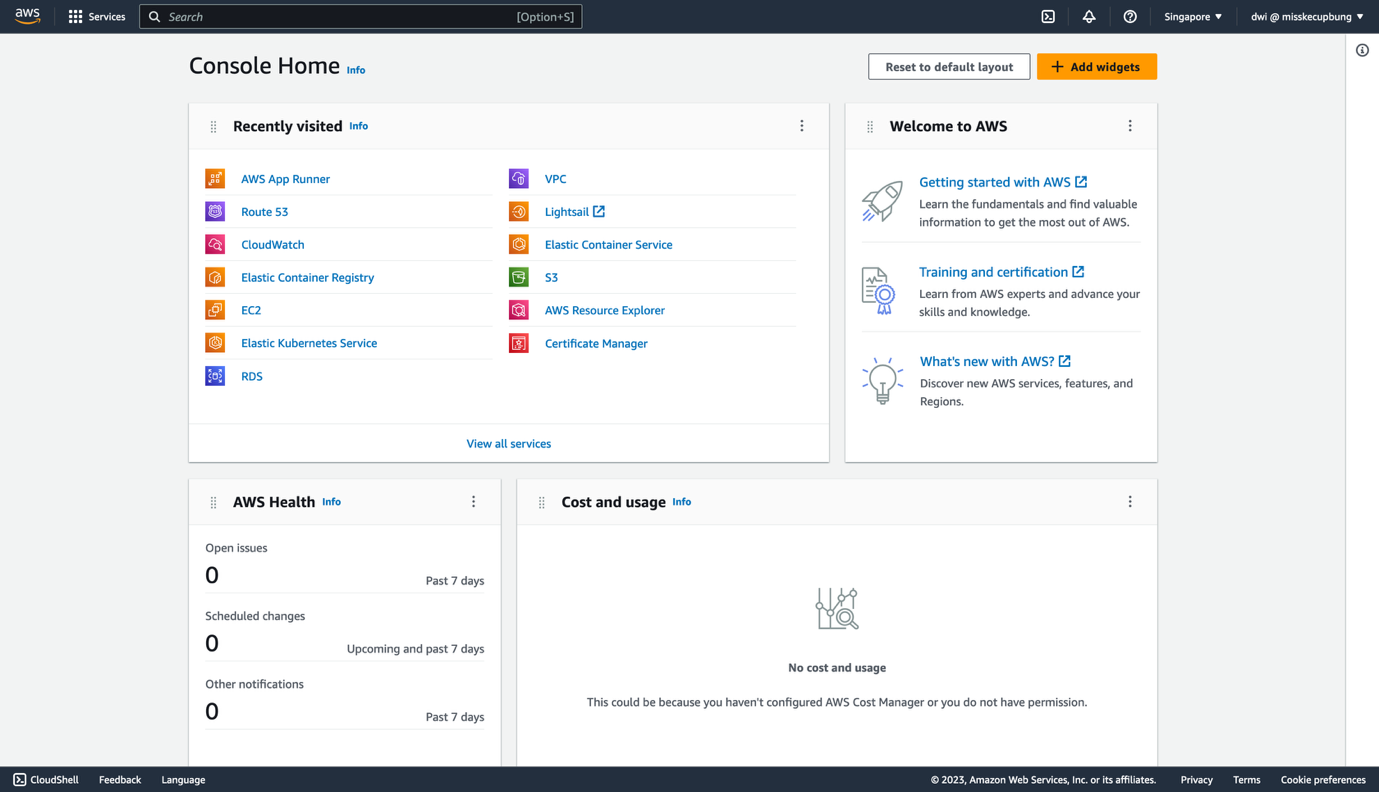Click the notifications bell icon
The height and width of the screenshot is (792, 1379).
[x=1088, y=16]
